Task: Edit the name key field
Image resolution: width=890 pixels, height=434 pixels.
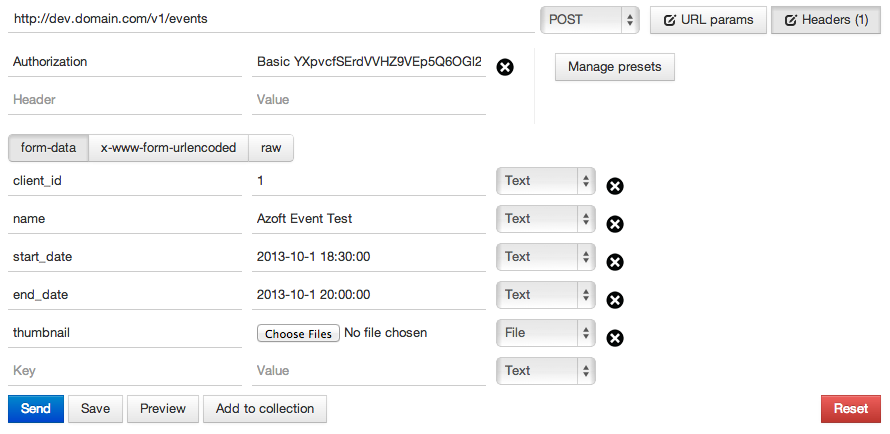Action: pyautogui.click(x=125, y=220)
